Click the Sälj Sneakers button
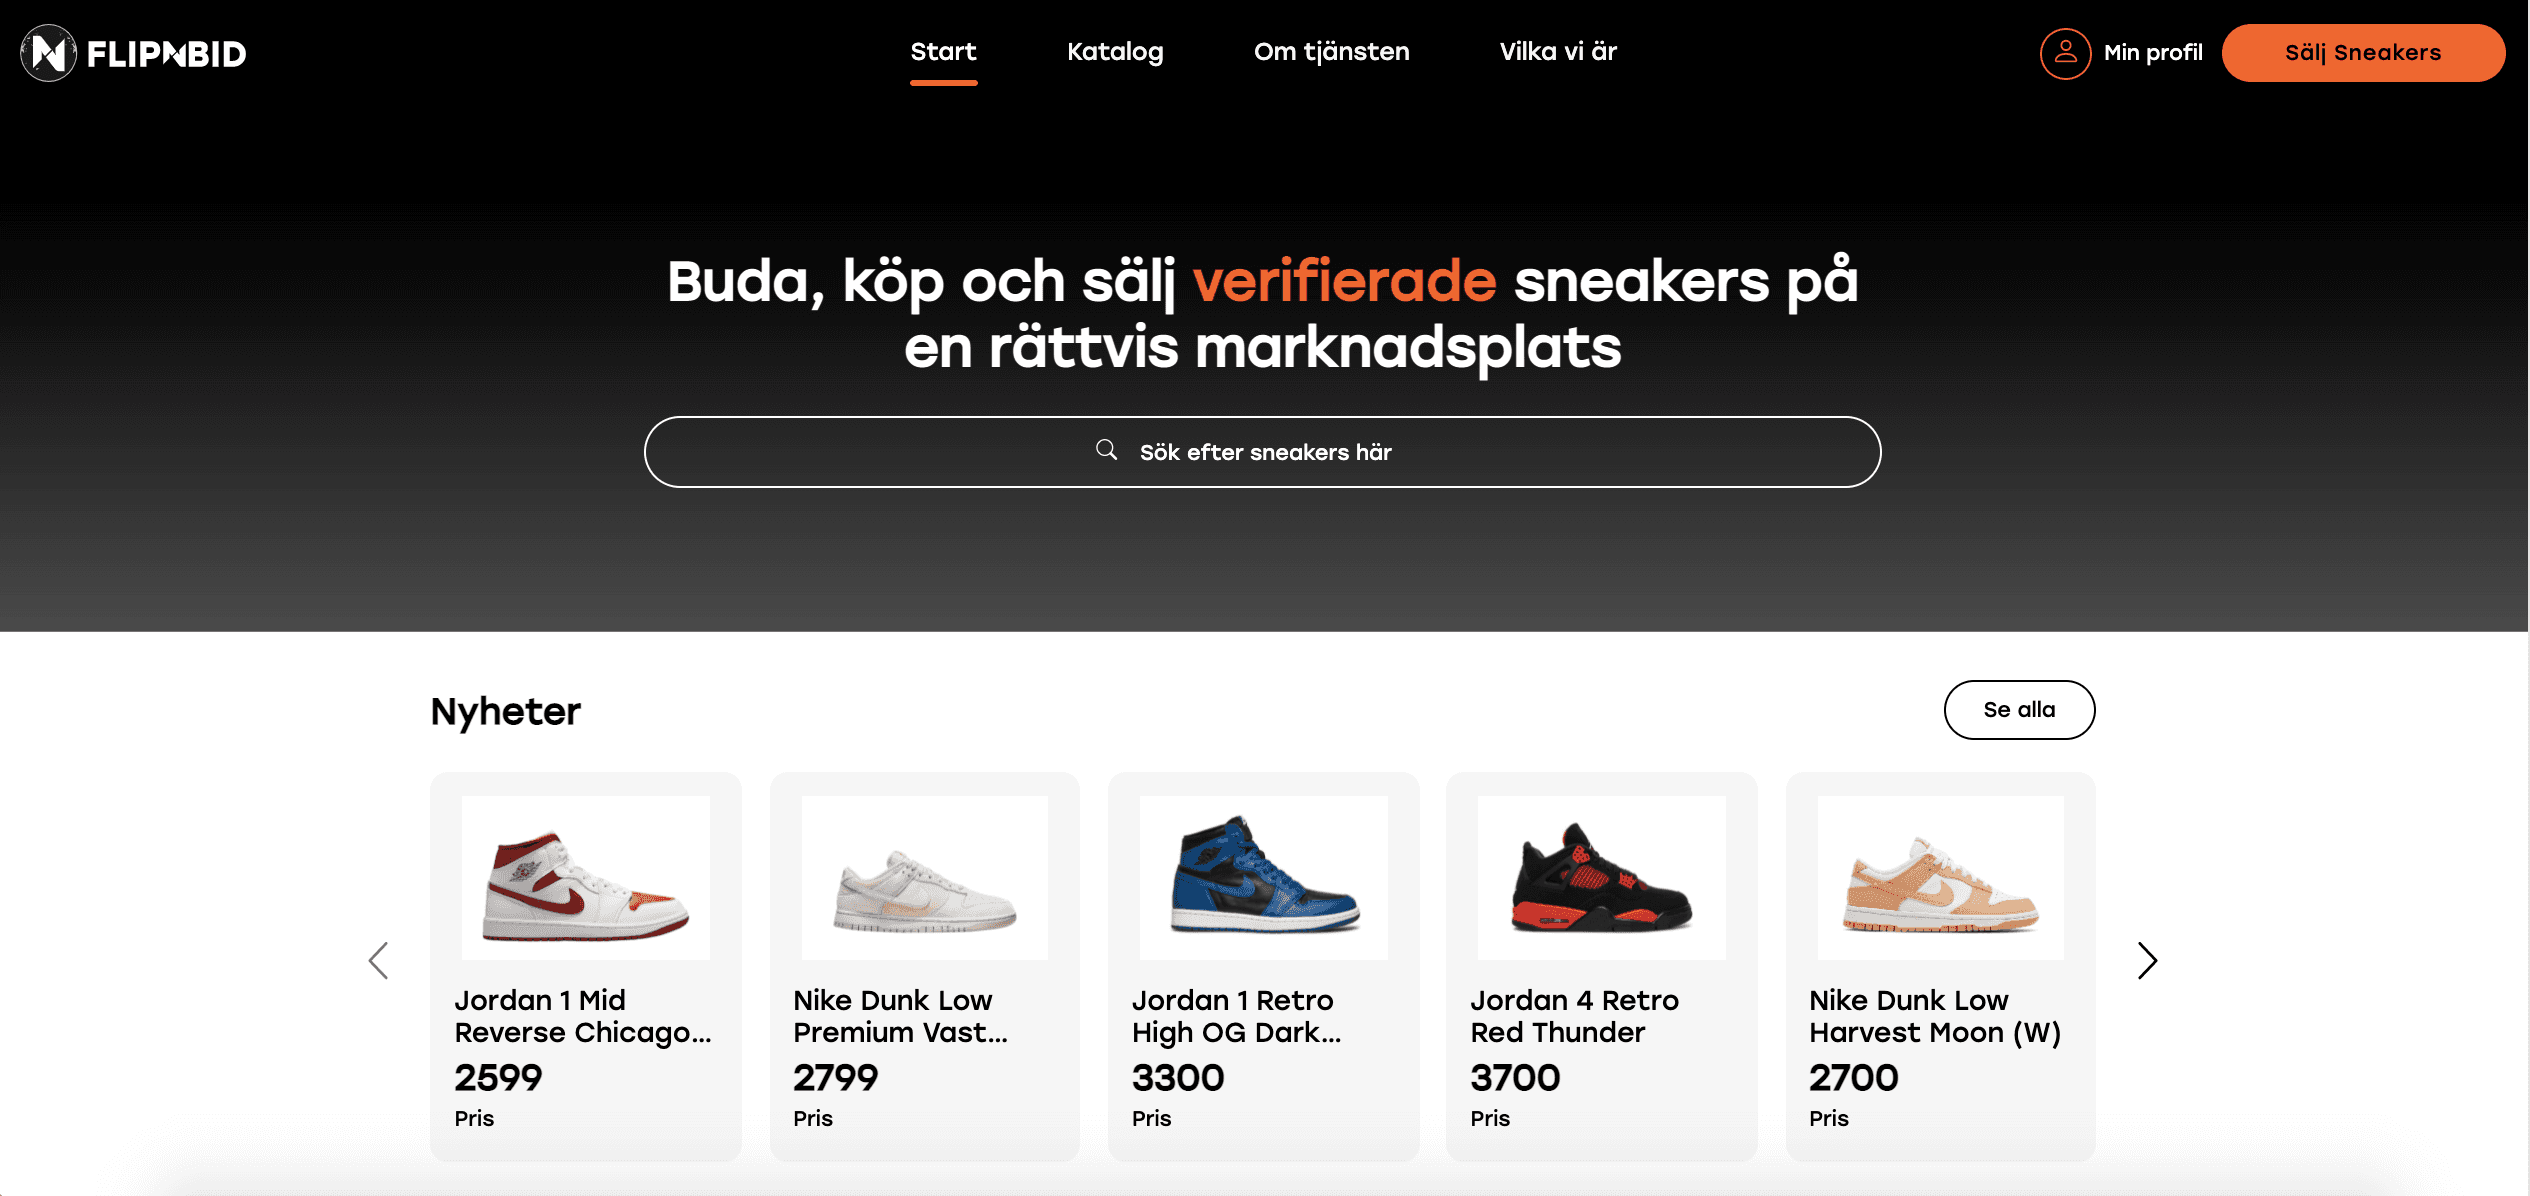This screenshot has width=2530, height=1196. point(2363,53)
